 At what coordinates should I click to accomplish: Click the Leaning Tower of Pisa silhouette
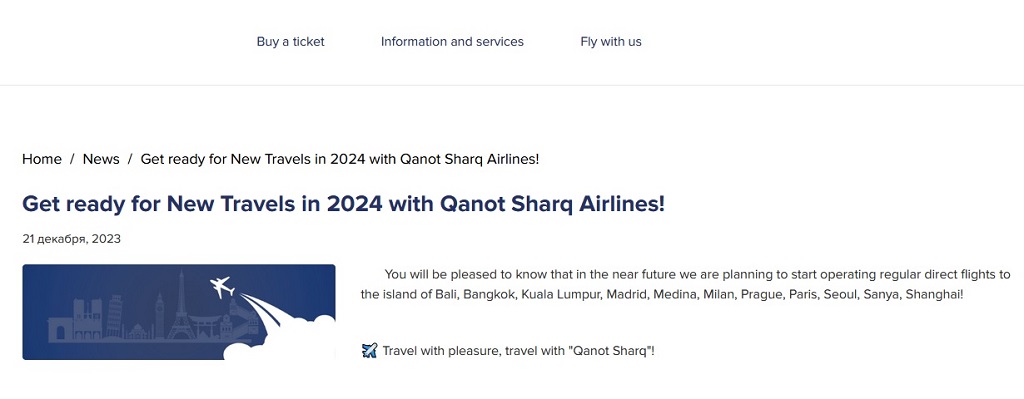pyautogui.click(x=114, y=316)
